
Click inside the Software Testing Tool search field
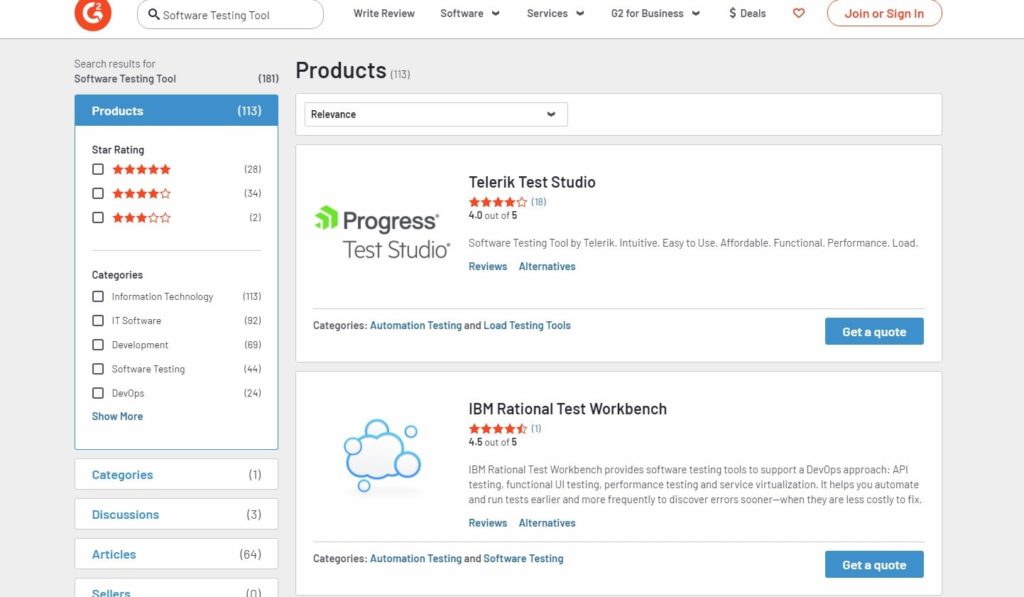point(230,14)
